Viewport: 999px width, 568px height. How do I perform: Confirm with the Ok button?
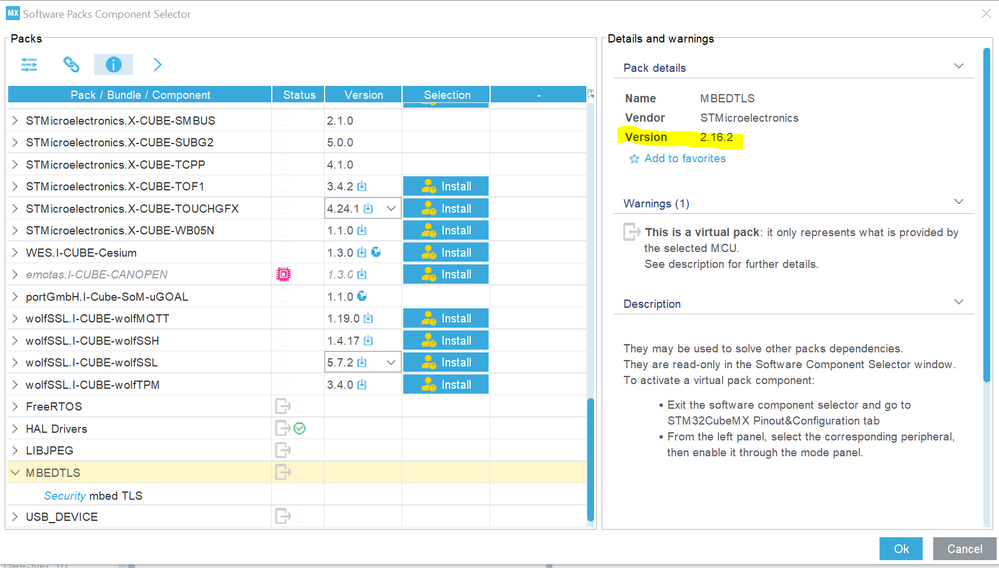[x=901, y=549]
